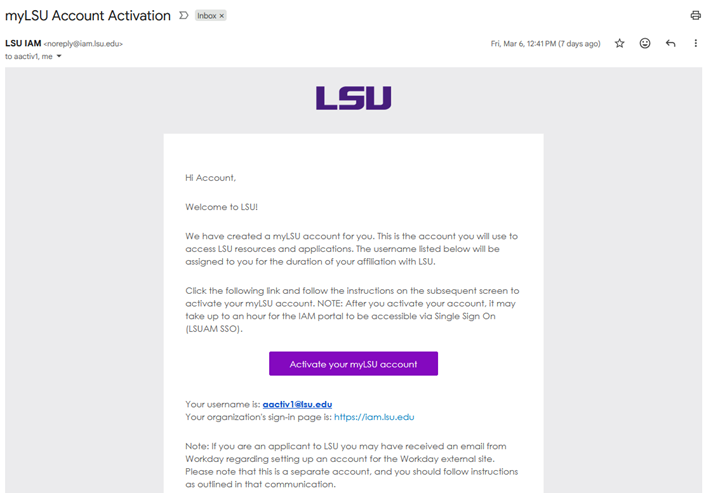The width and height of the screenshot is (706, 493).
Task: Star the LSU IAM message
Action: point(619,44)
